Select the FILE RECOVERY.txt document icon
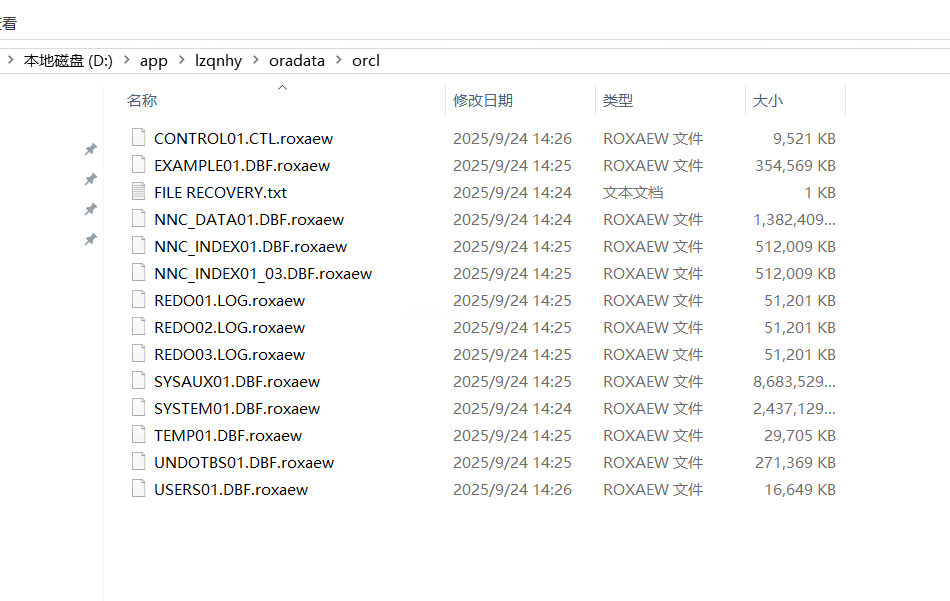 (138, 192)
